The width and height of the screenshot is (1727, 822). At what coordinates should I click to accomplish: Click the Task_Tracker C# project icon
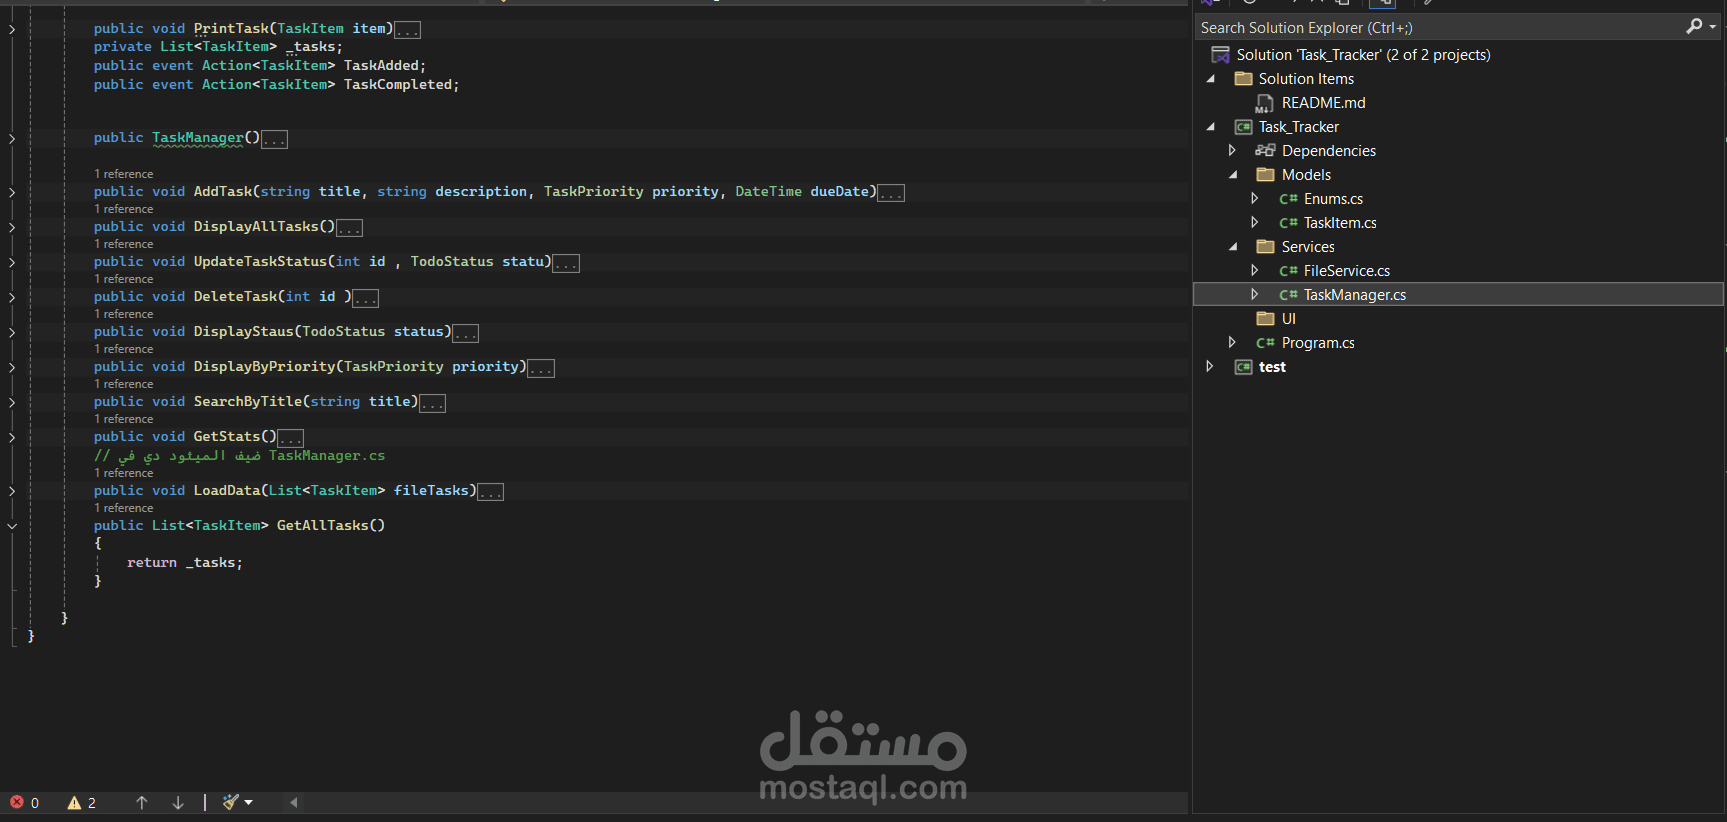pos(1244,127)
